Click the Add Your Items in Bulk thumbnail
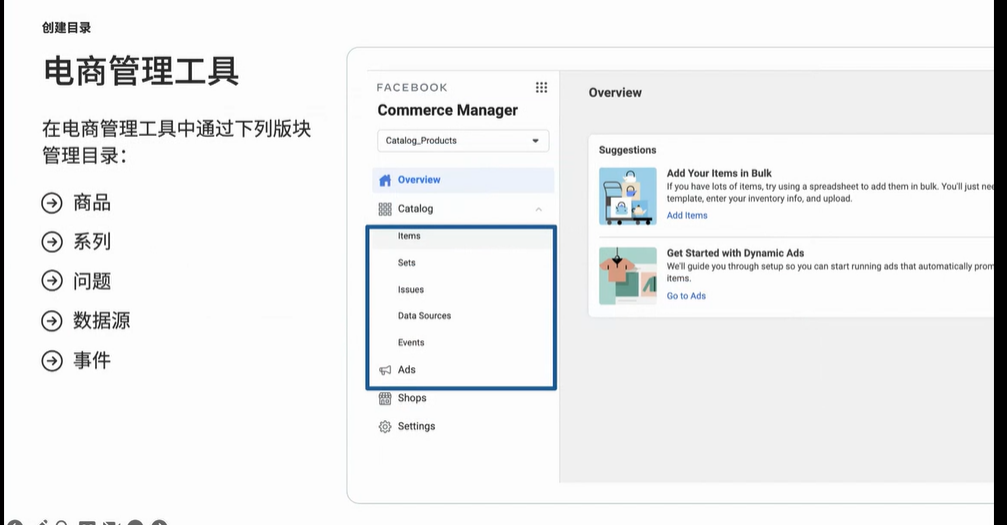The height and width of the screenshot is (525, 1007). [x=627, y=196]
